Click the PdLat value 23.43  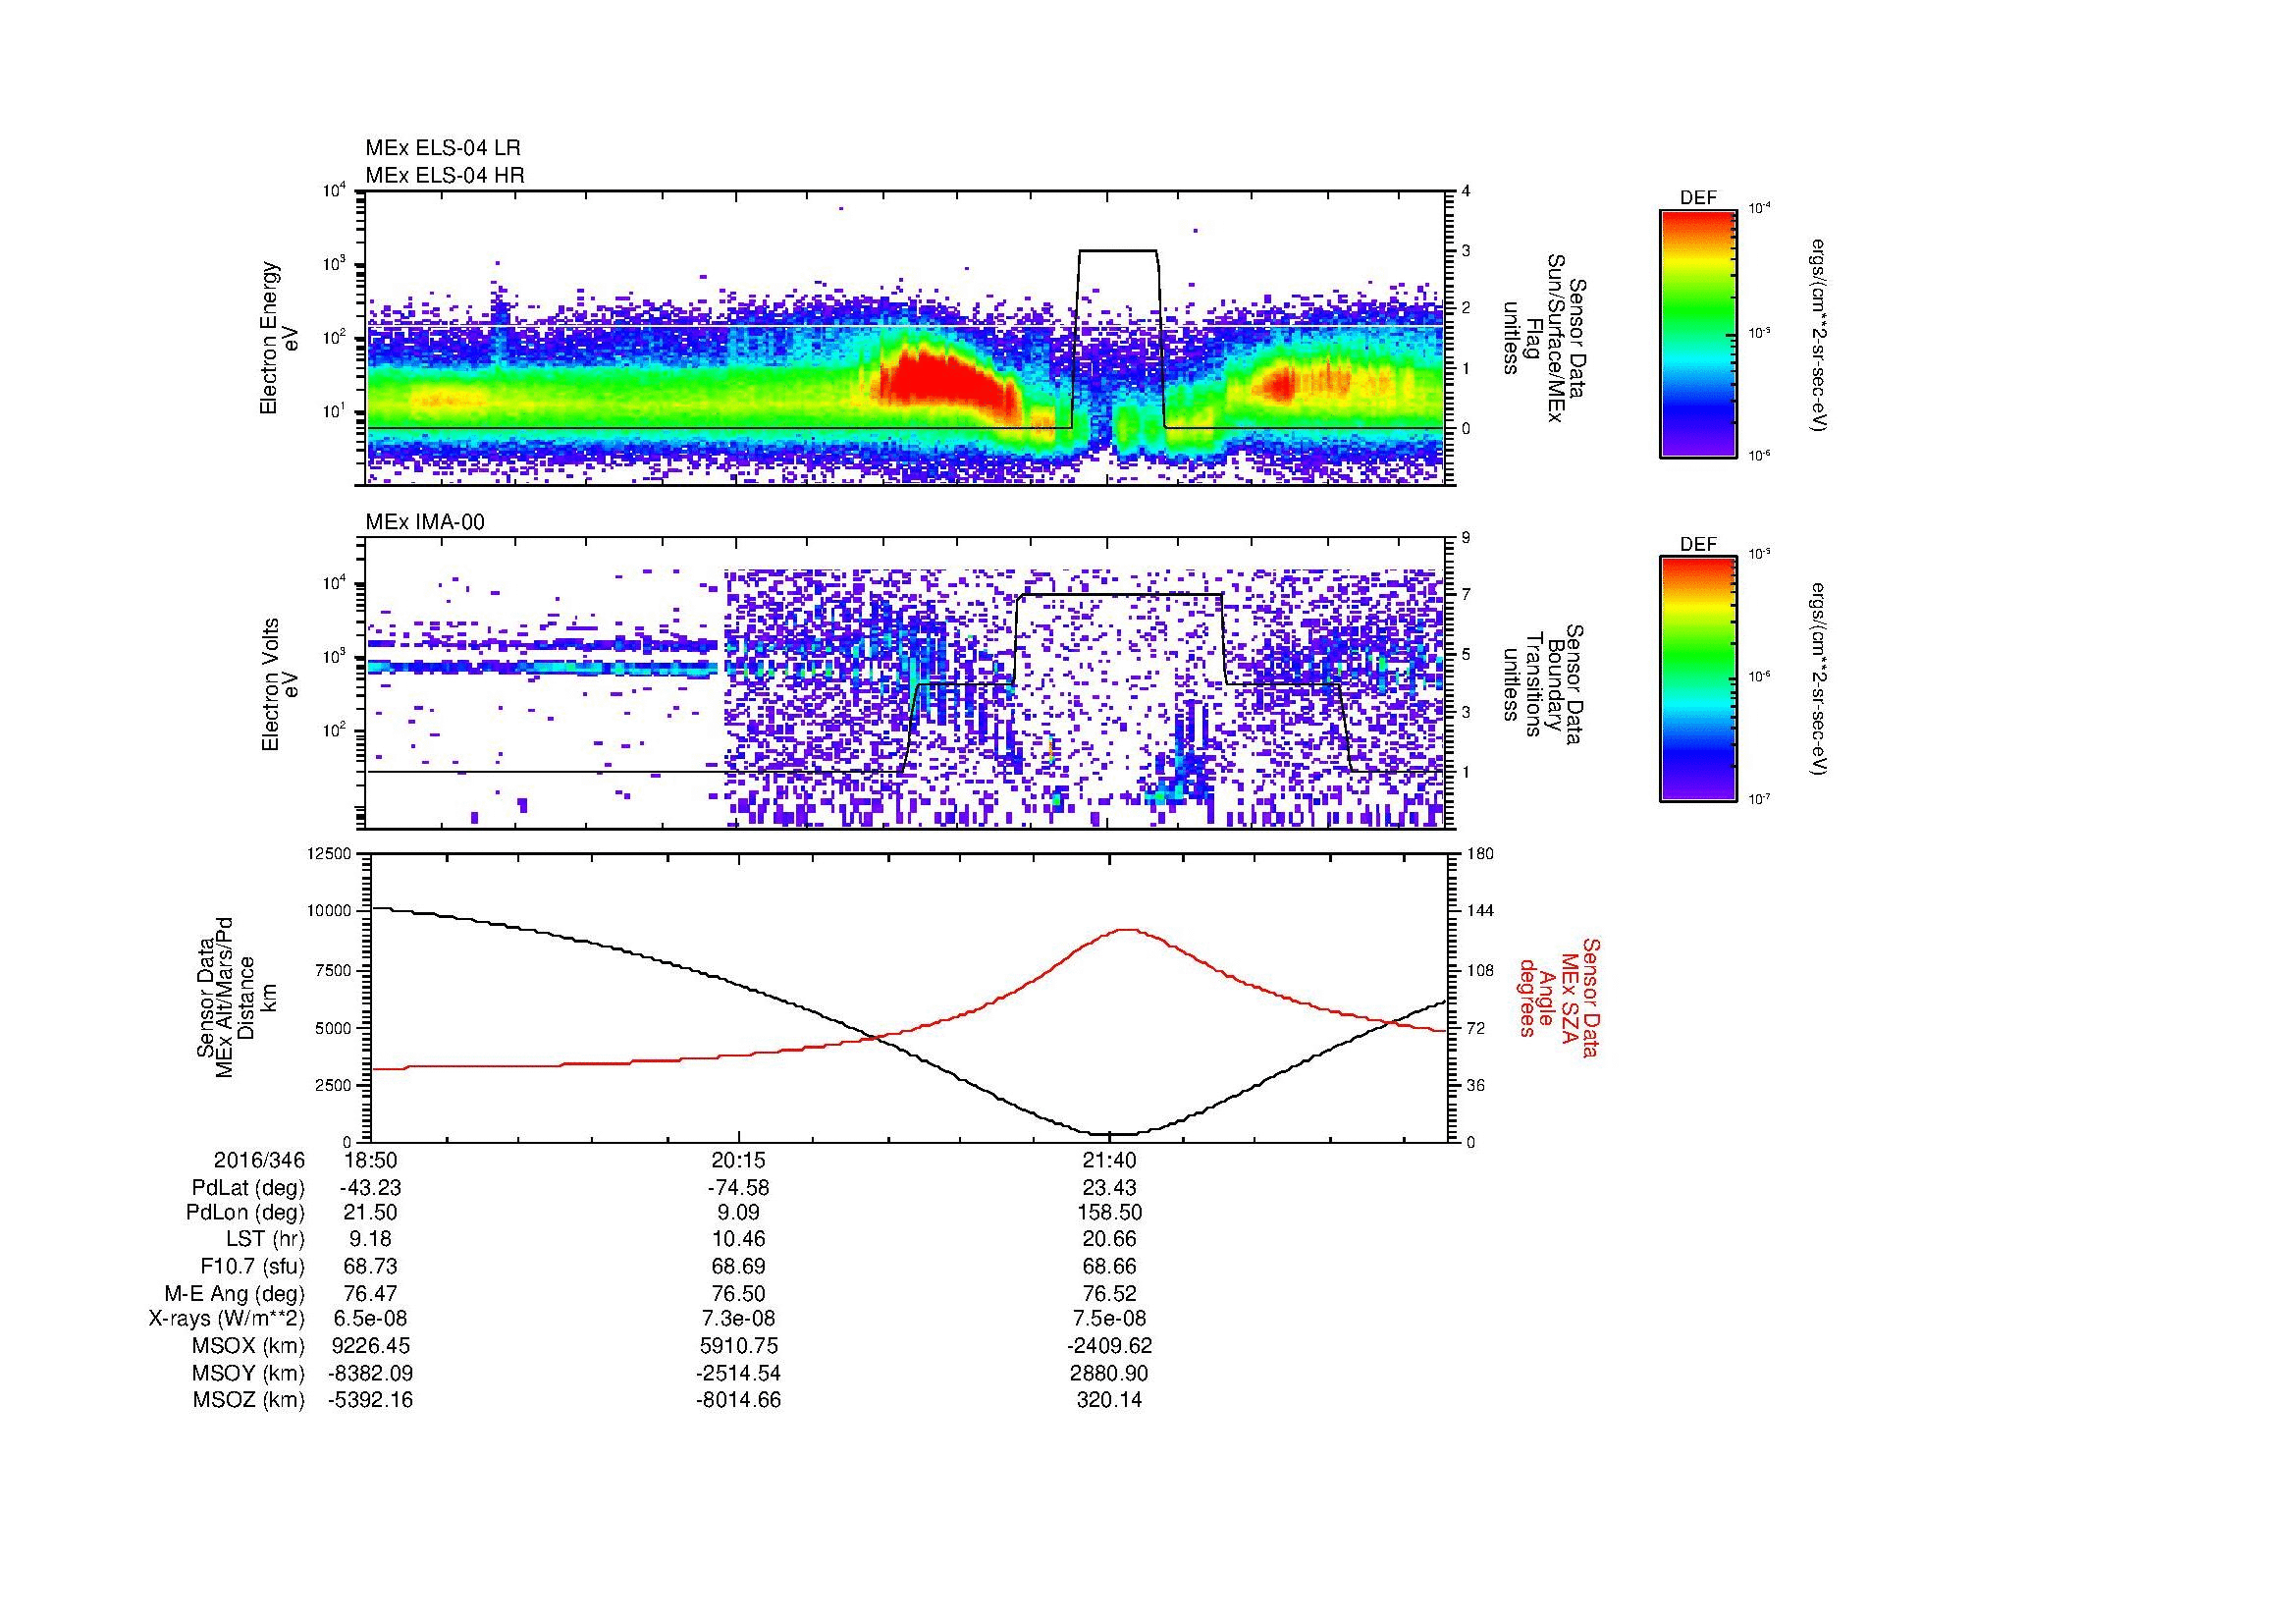[x=1110, y=1188]
